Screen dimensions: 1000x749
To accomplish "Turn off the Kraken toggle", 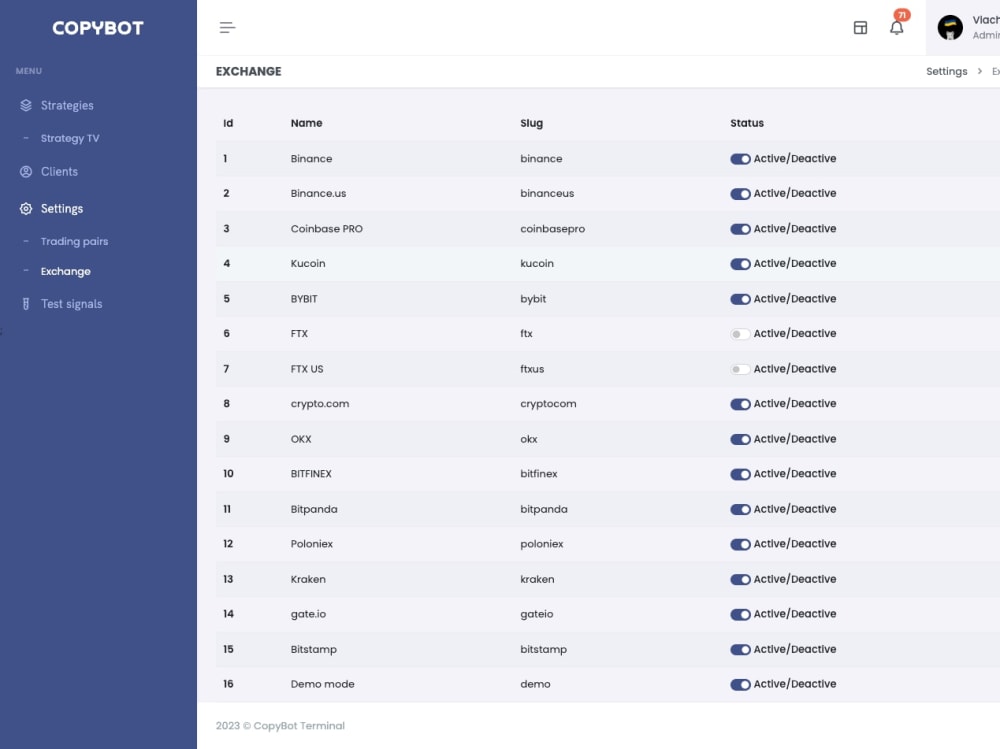I will [x=740, y=579].
